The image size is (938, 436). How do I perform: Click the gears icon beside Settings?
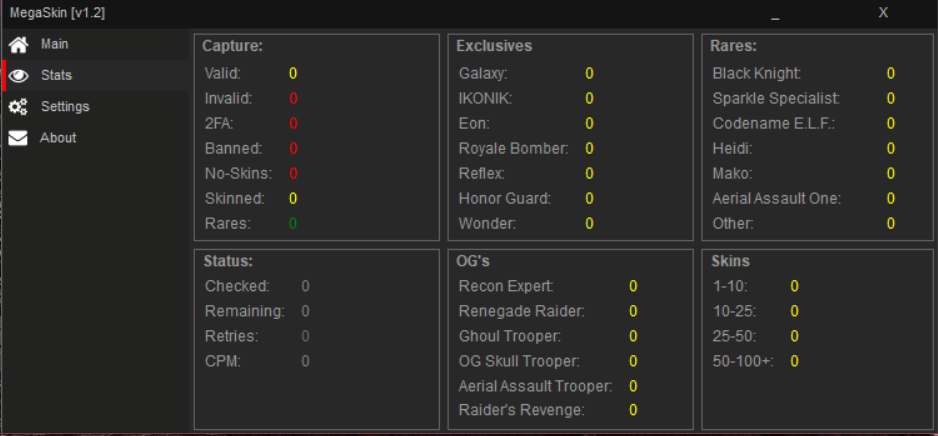point(18,107)
